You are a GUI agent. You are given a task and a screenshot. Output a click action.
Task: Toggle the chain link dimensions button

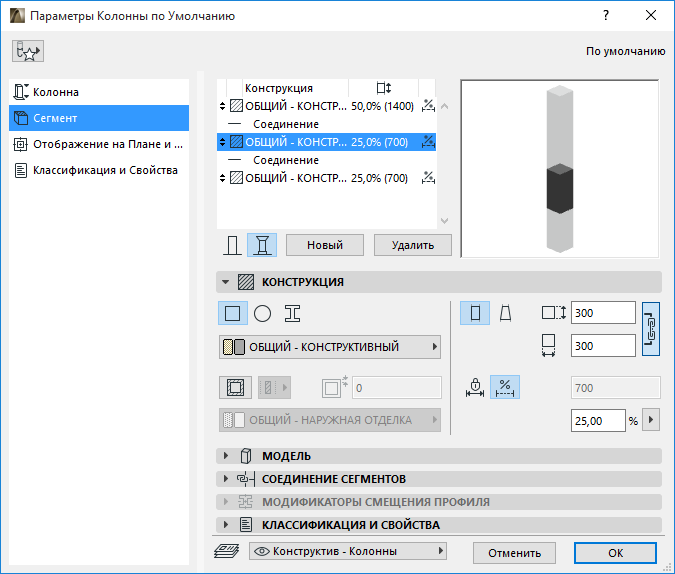coord(651,329)
